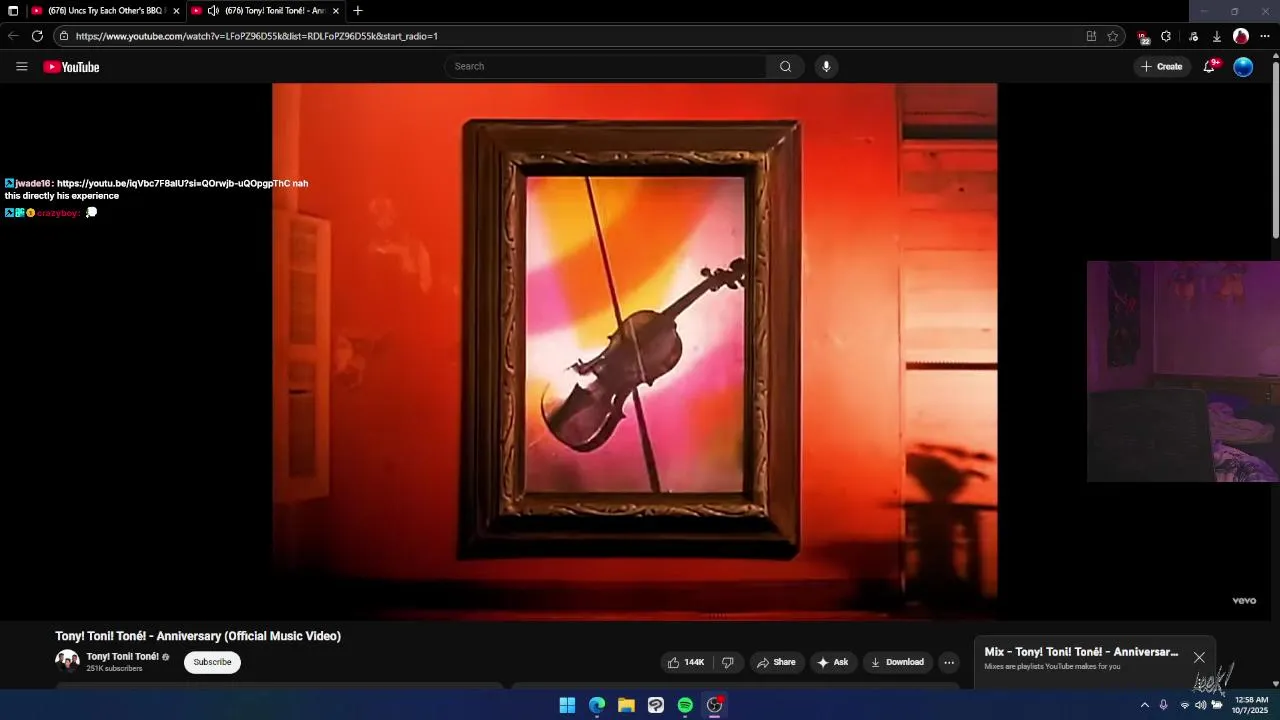The image size is (1280, 720).
Task: Mute the tab via the speaker icon
Action: (213, 11)
